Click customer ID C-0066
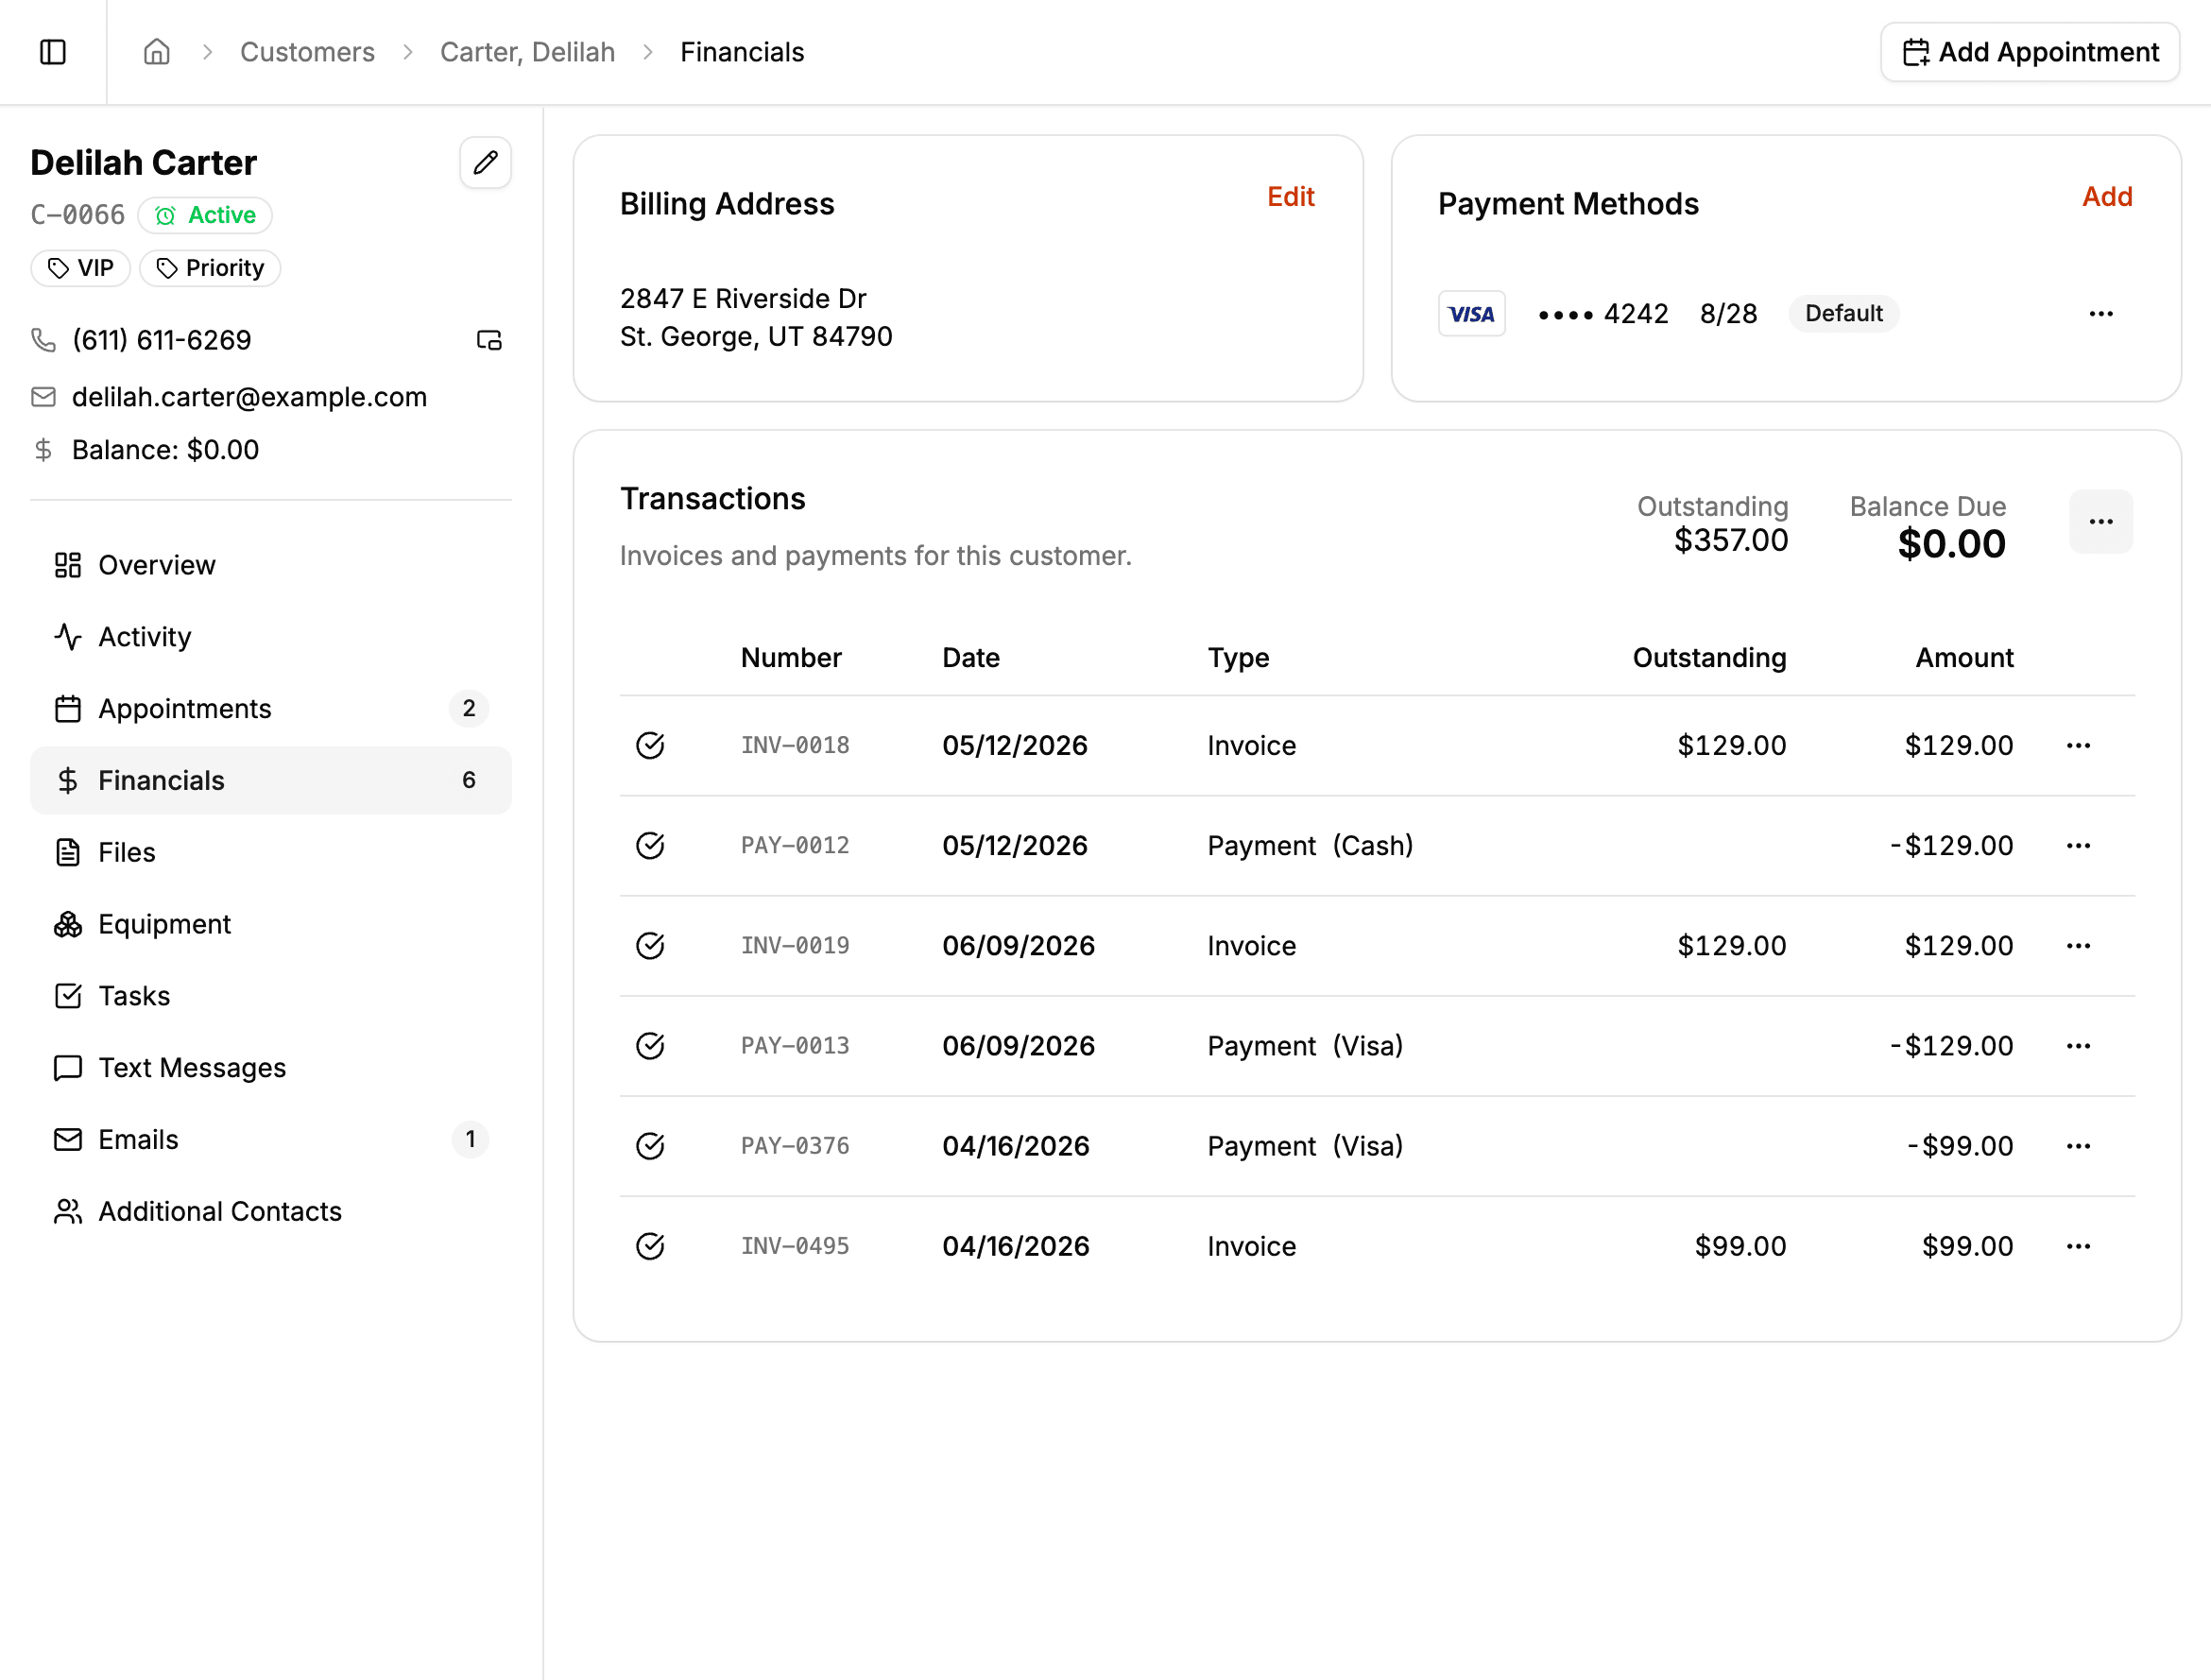Image resolution: width=2211 pixels, height=1680 pixels. point(78,215)
